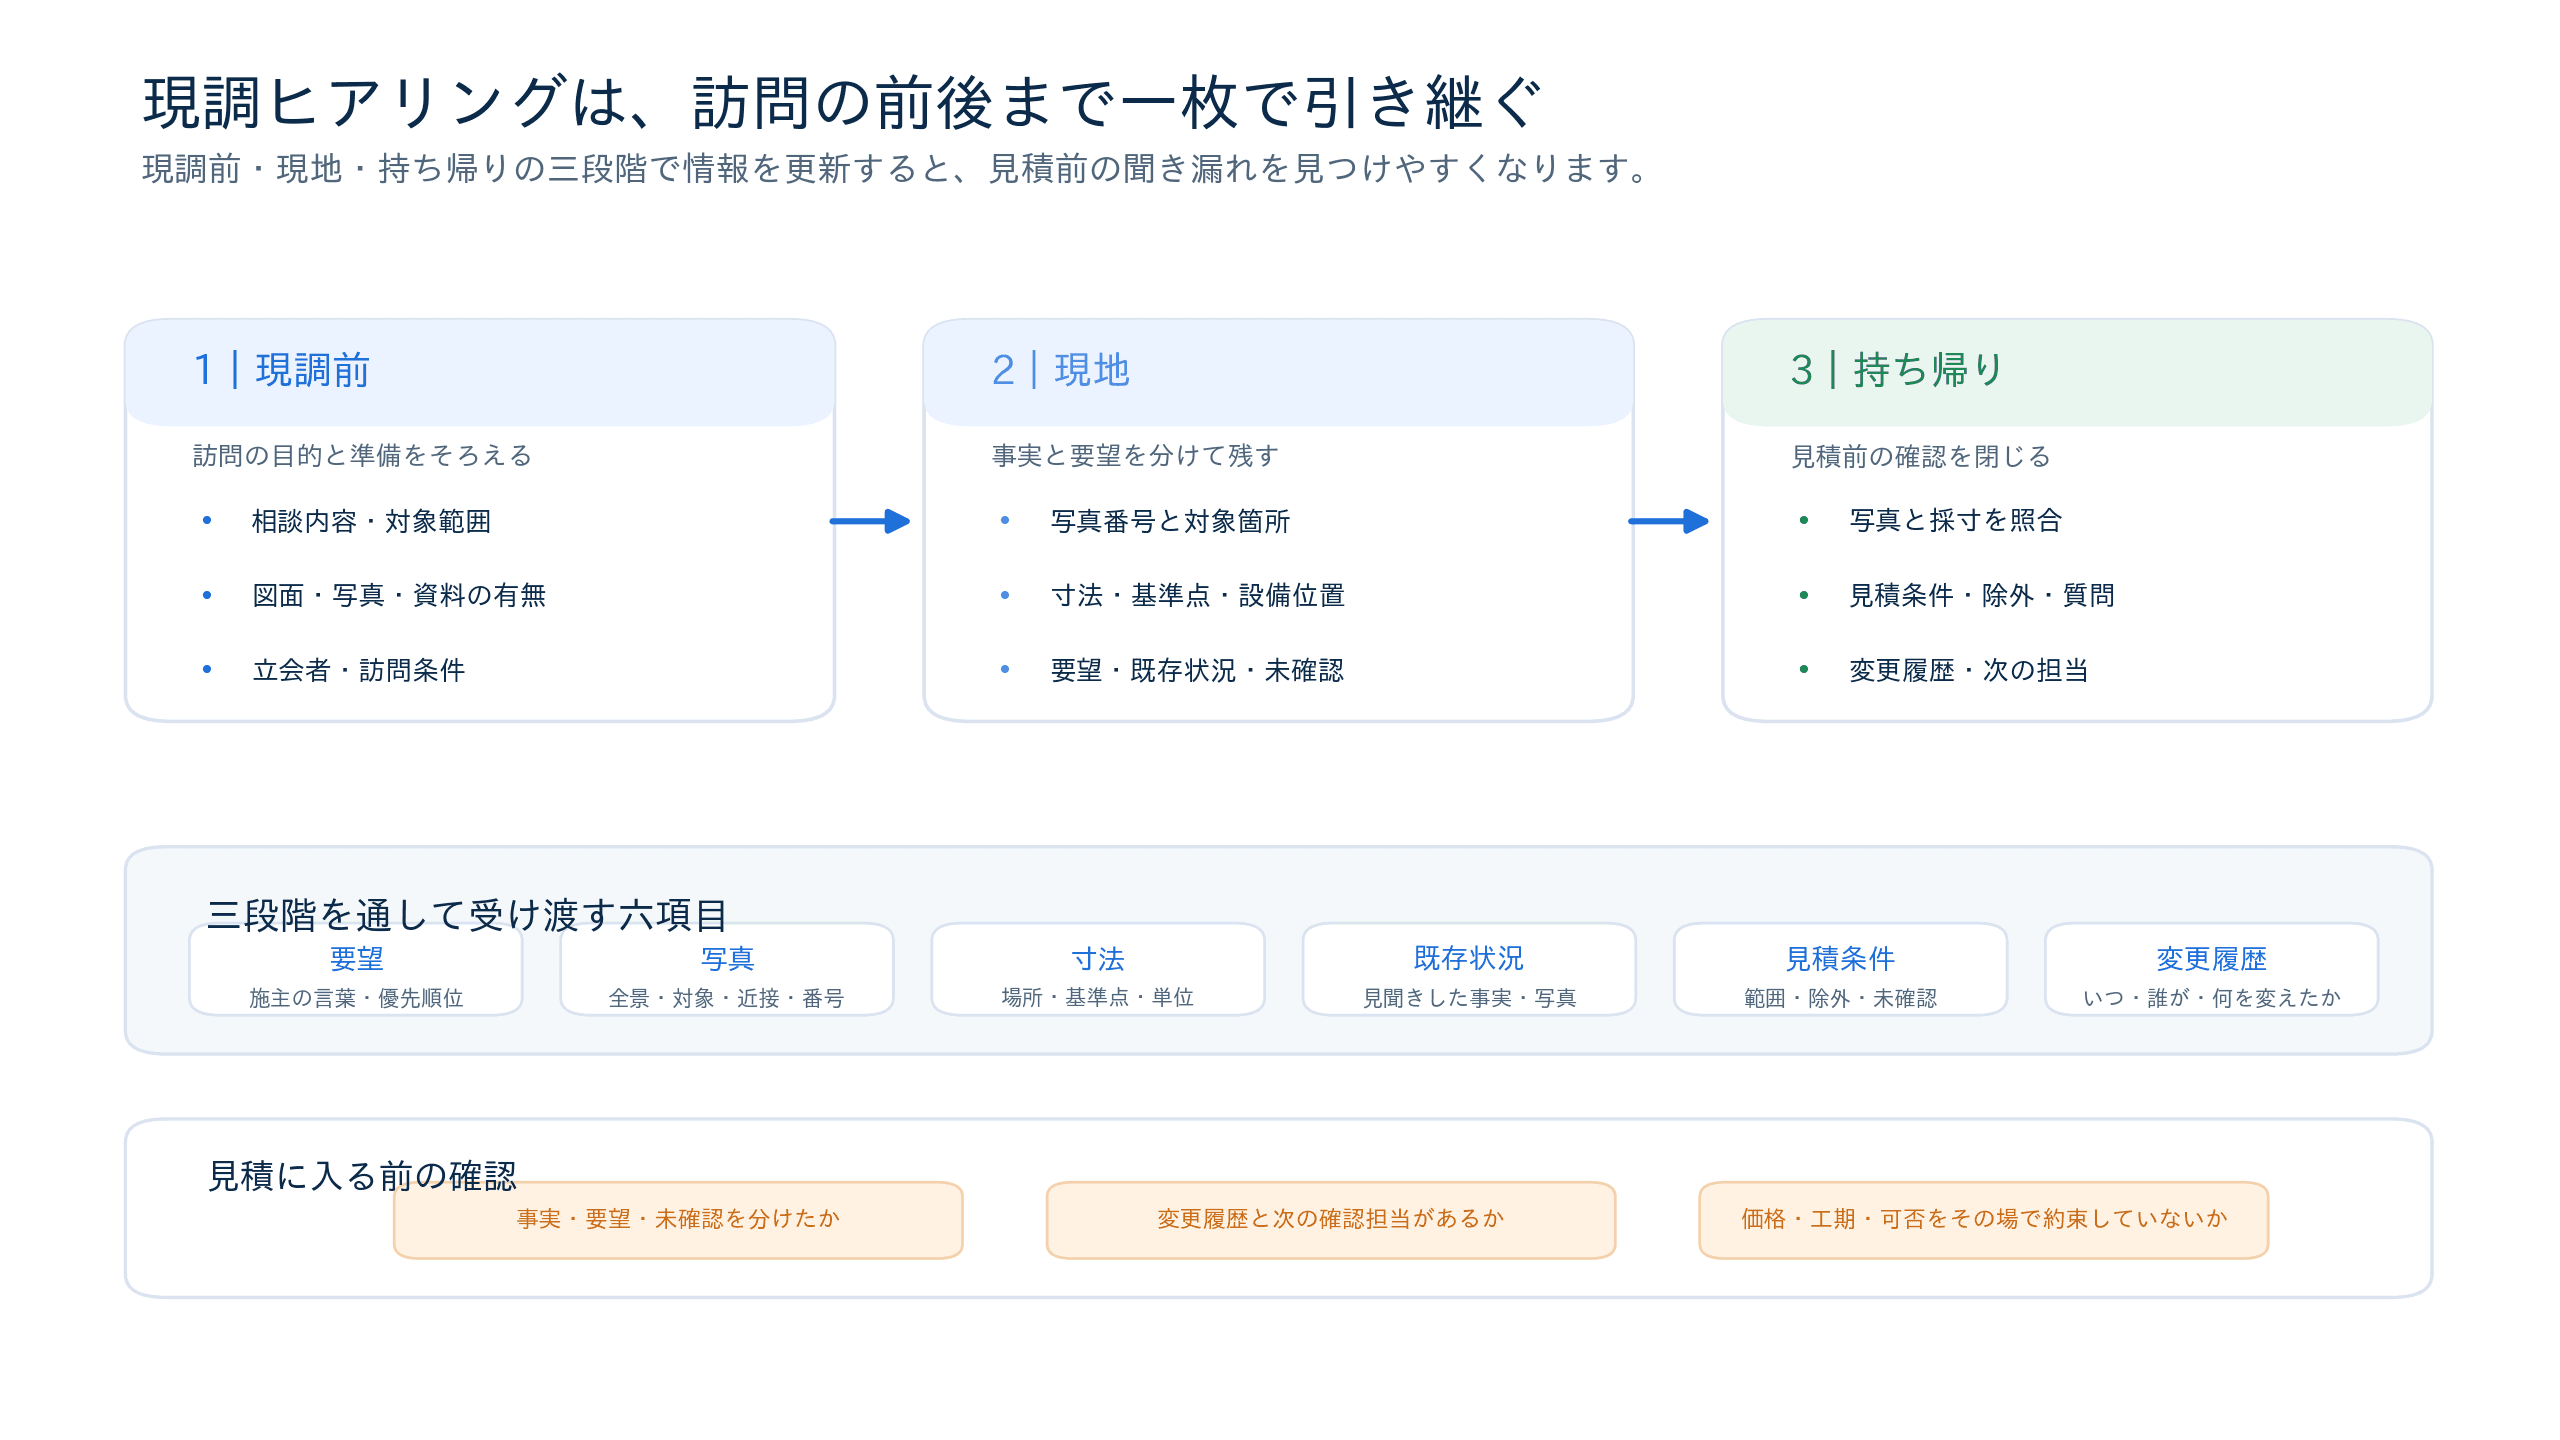Click the 寸法 item card
The image size is (2560, 1440).
(x=1098, y=970)
